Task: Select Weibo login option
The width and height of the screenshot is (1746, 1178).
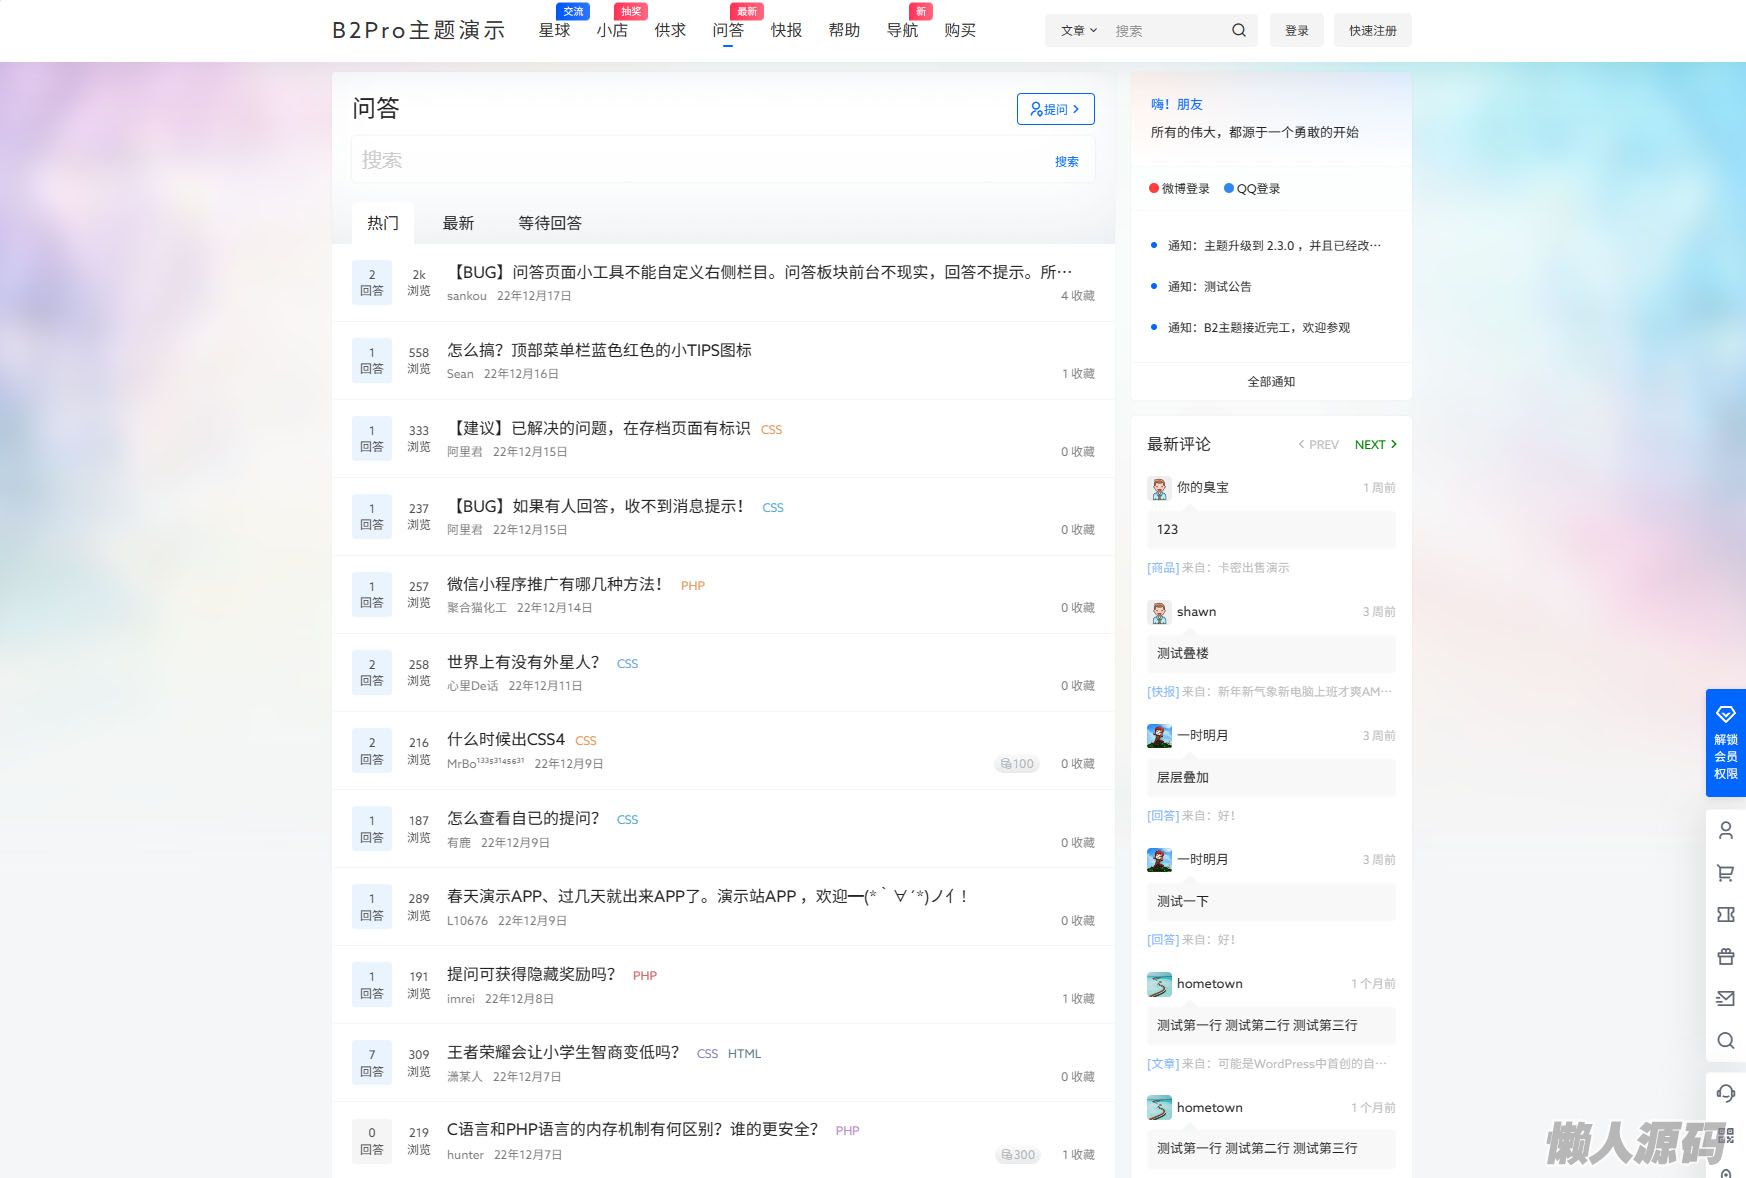Action: 1179,188
